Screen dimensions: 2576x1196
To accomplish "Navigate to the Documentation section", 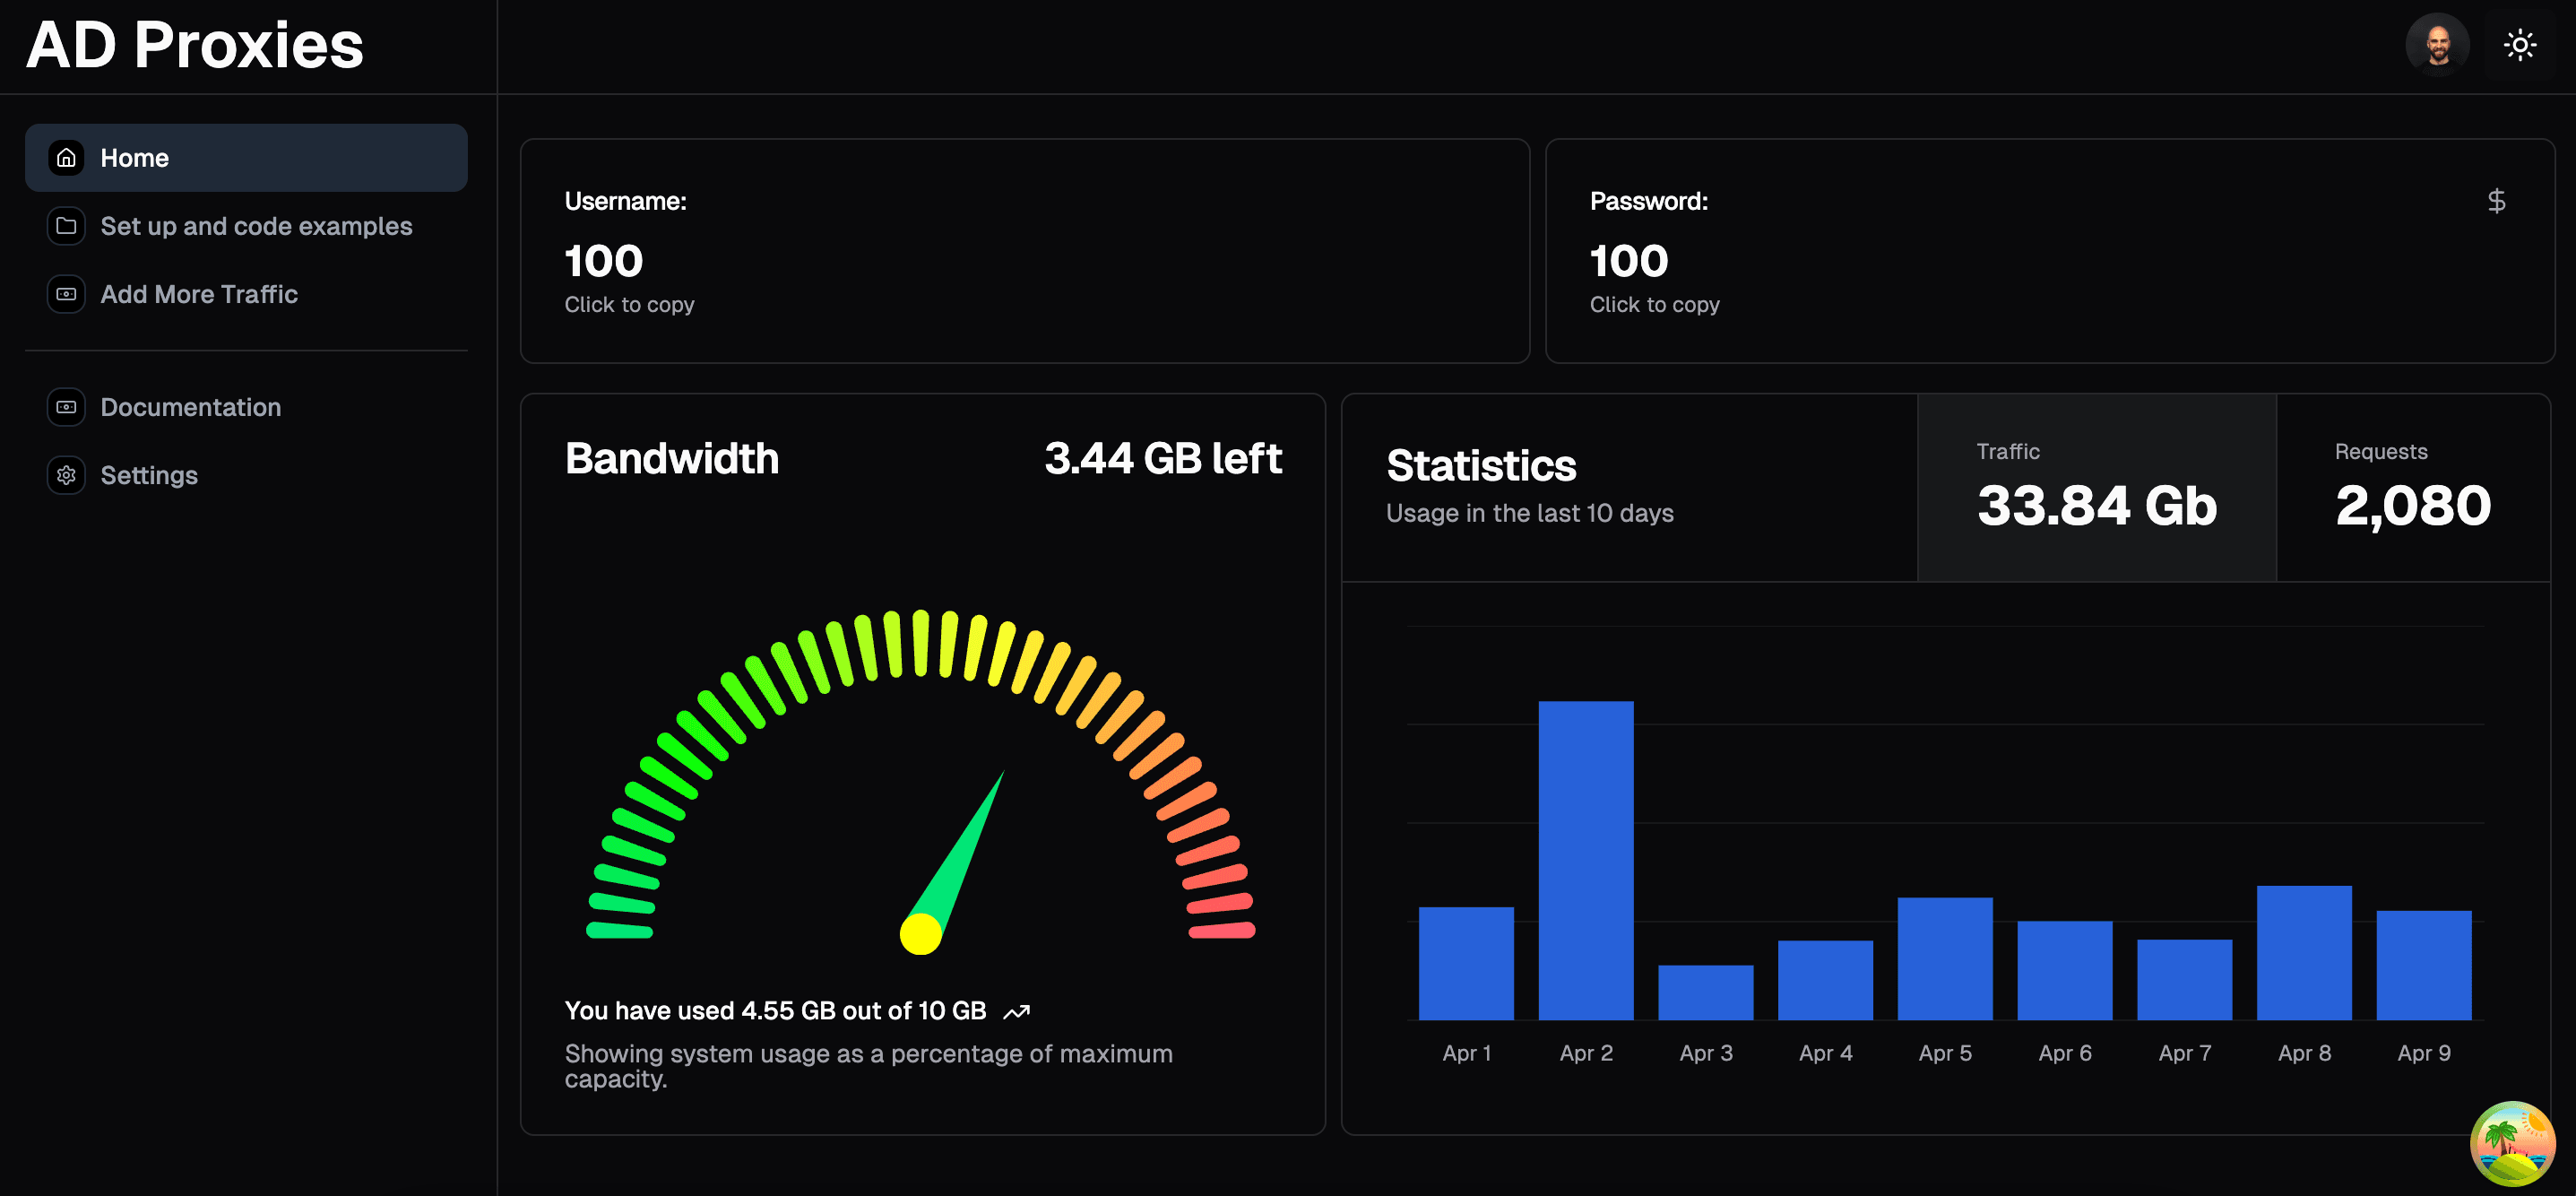I will pos(190,407).
